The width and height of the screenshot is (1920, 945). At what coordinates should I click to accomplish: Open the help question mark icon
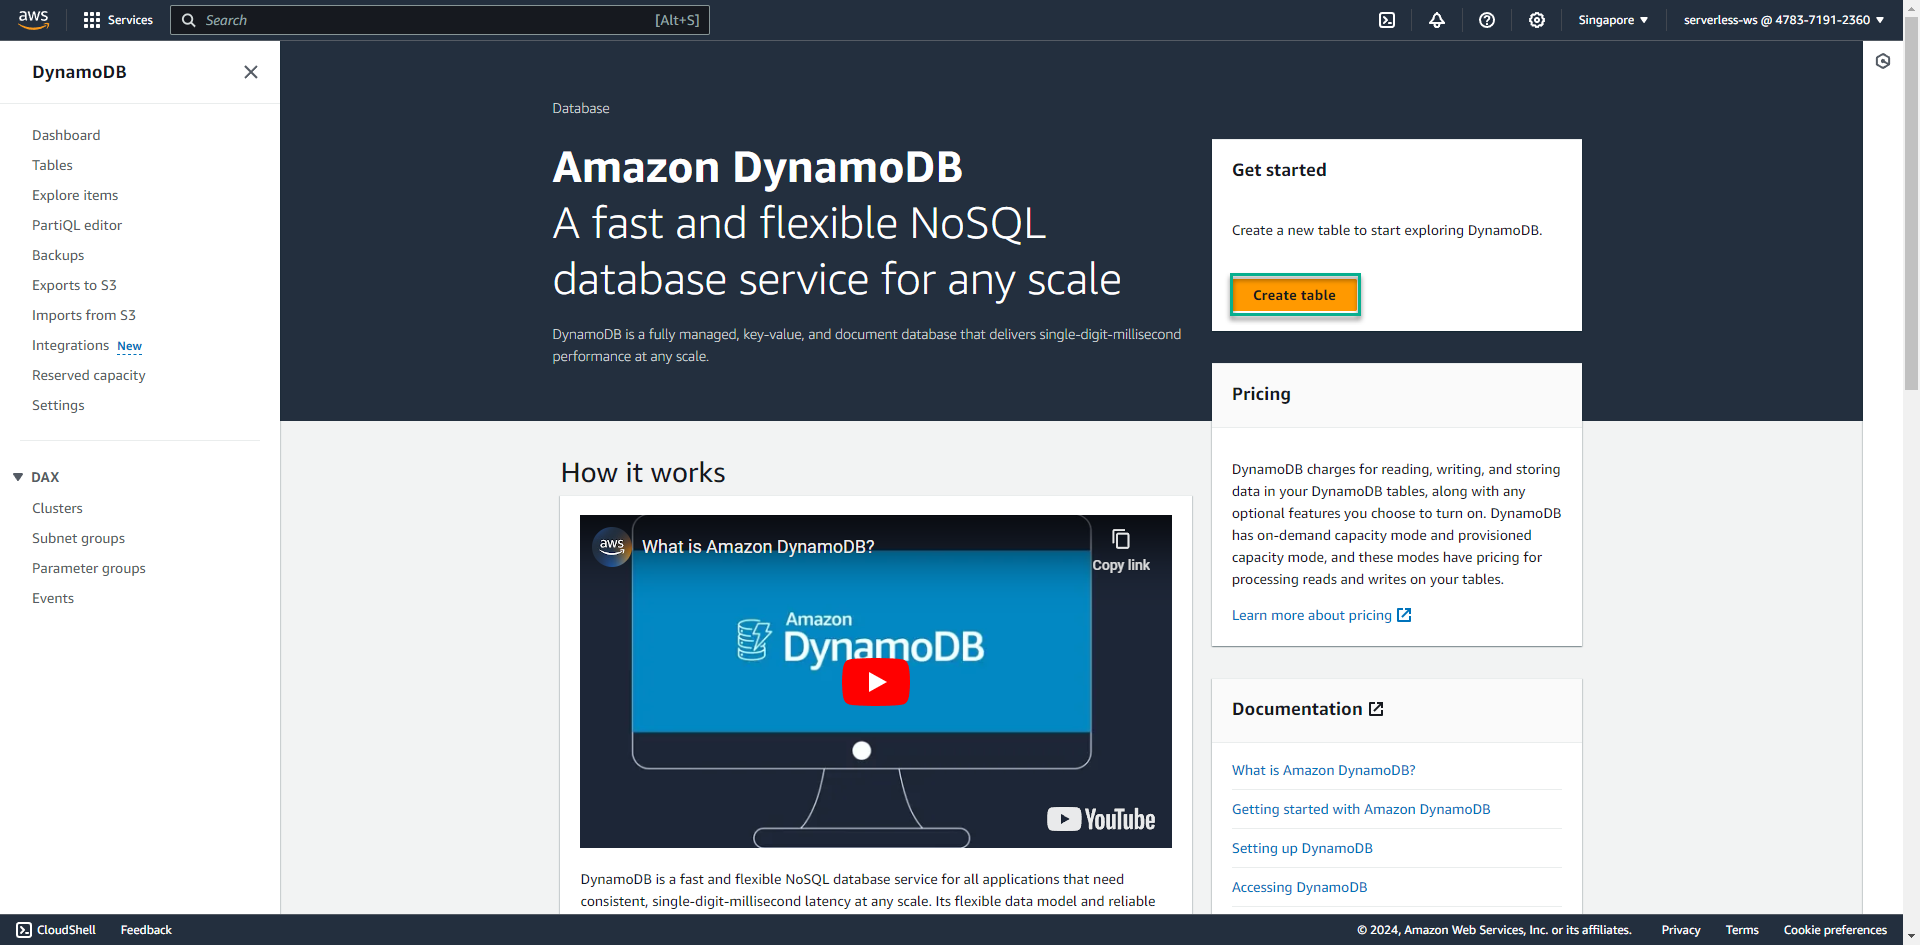(x=1487, y=20)
